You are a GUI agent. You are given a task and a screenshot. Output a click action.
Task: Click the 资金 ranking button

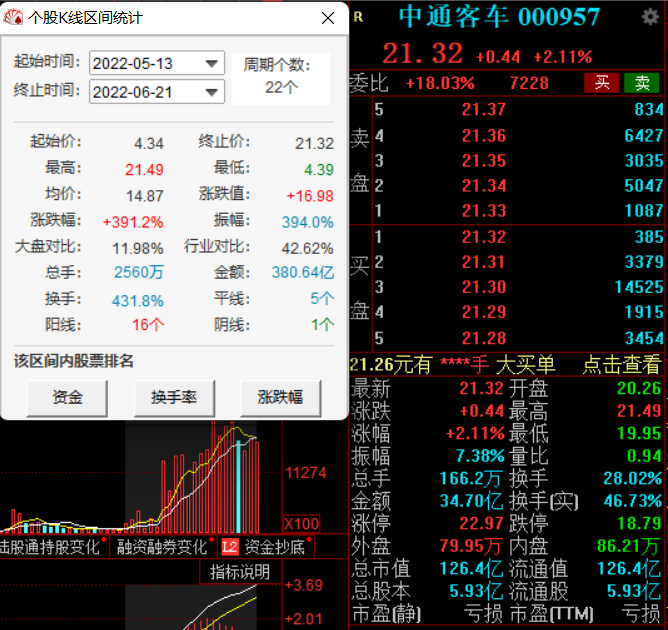click(67, 397)
